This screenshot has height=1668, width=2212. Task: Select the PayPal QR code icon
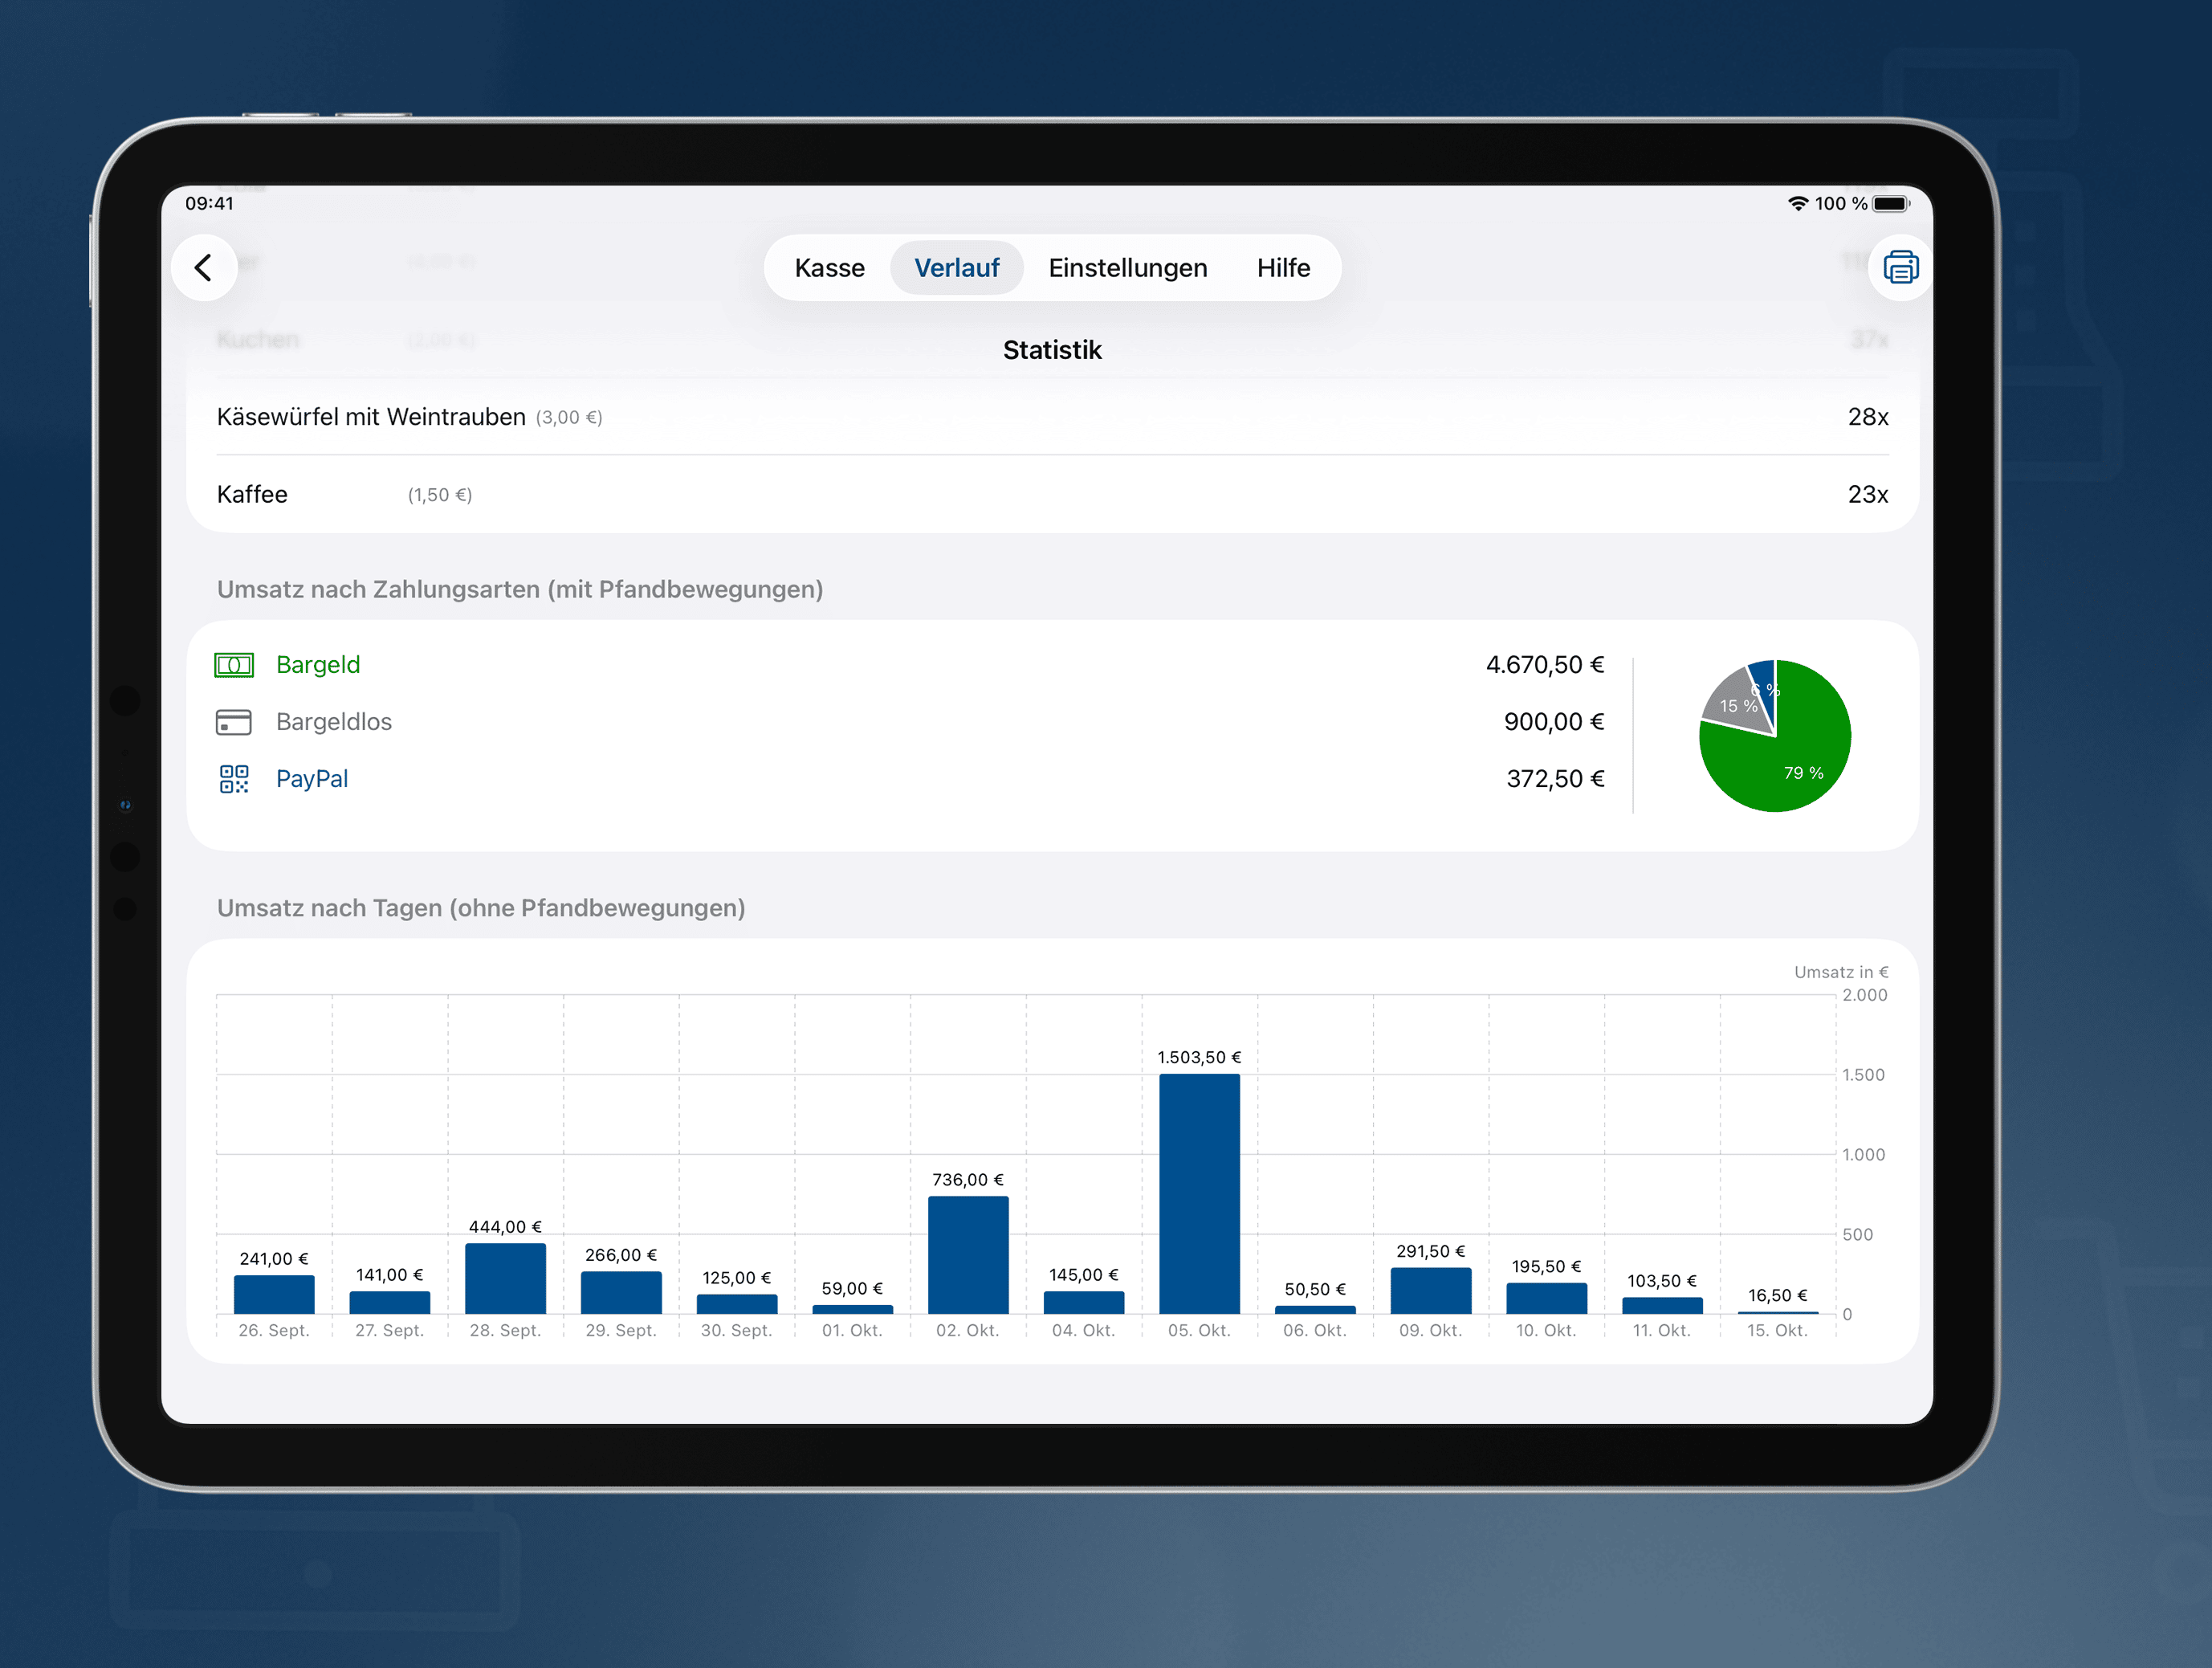(x=234, y=779)
